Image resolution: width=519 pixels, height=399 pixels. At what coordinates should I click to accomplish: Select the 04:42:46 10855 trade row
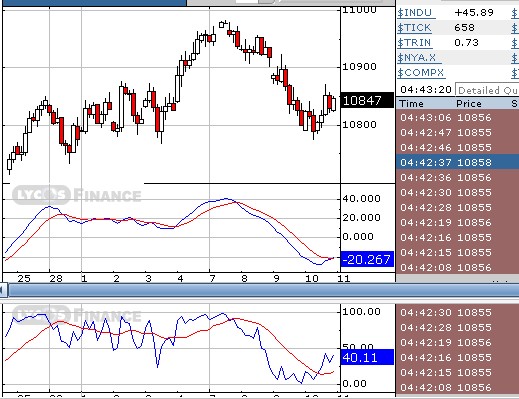tap(457, 148)
